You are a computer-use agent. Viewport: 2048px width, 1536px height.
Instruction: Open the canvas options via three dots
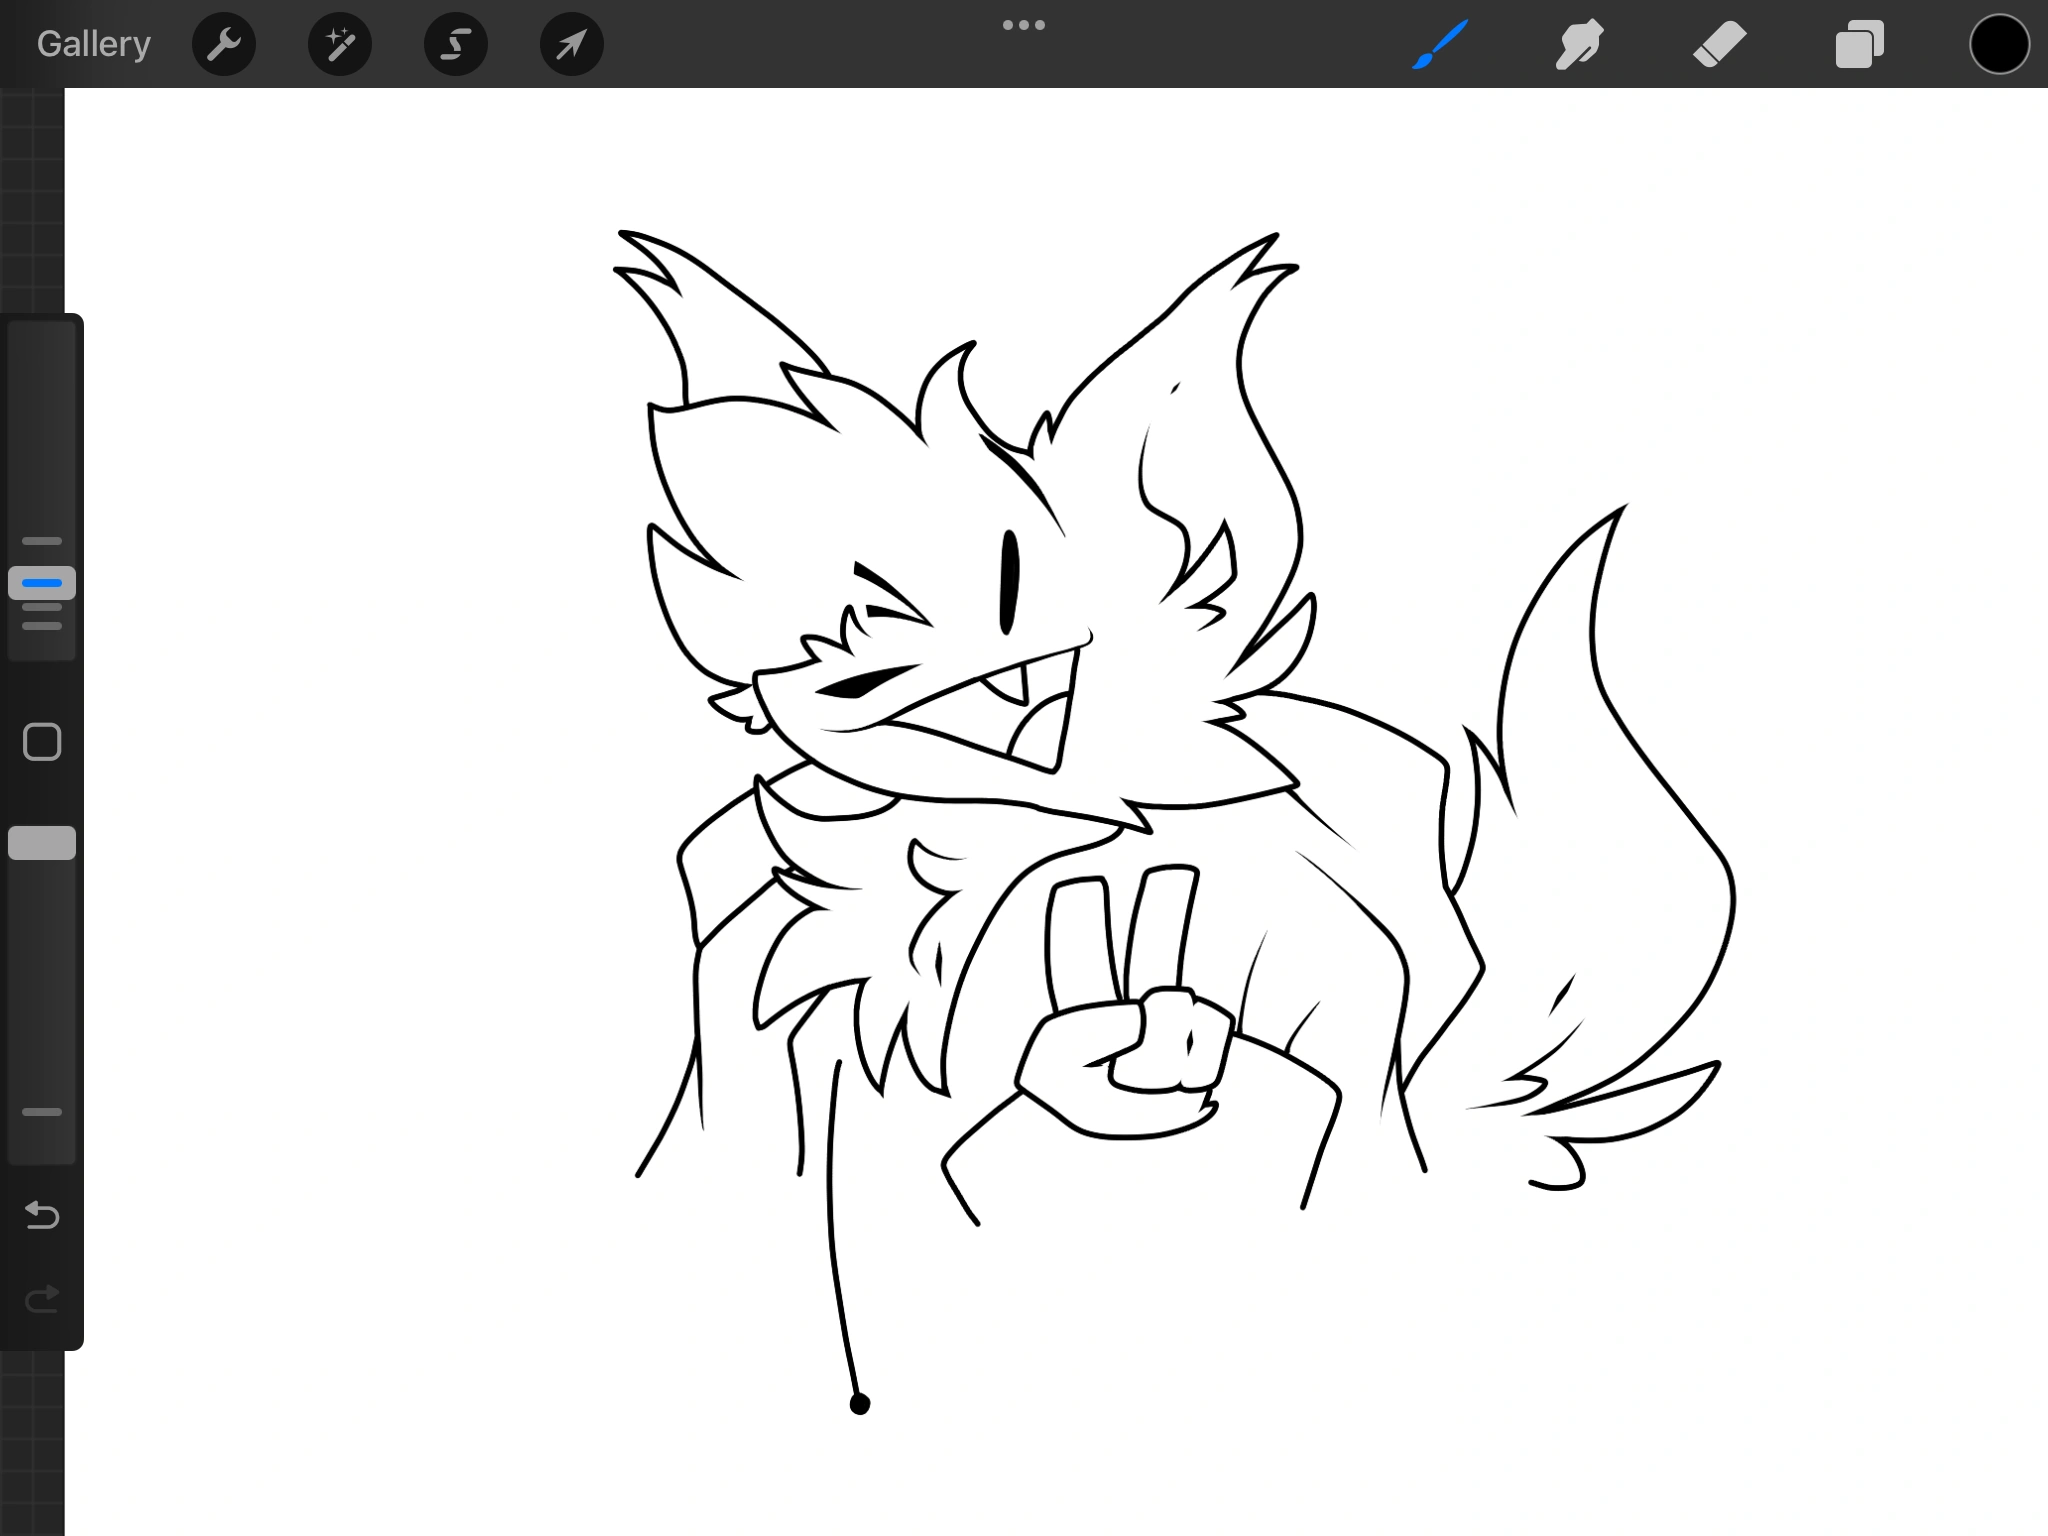(x=1024, y=24)
